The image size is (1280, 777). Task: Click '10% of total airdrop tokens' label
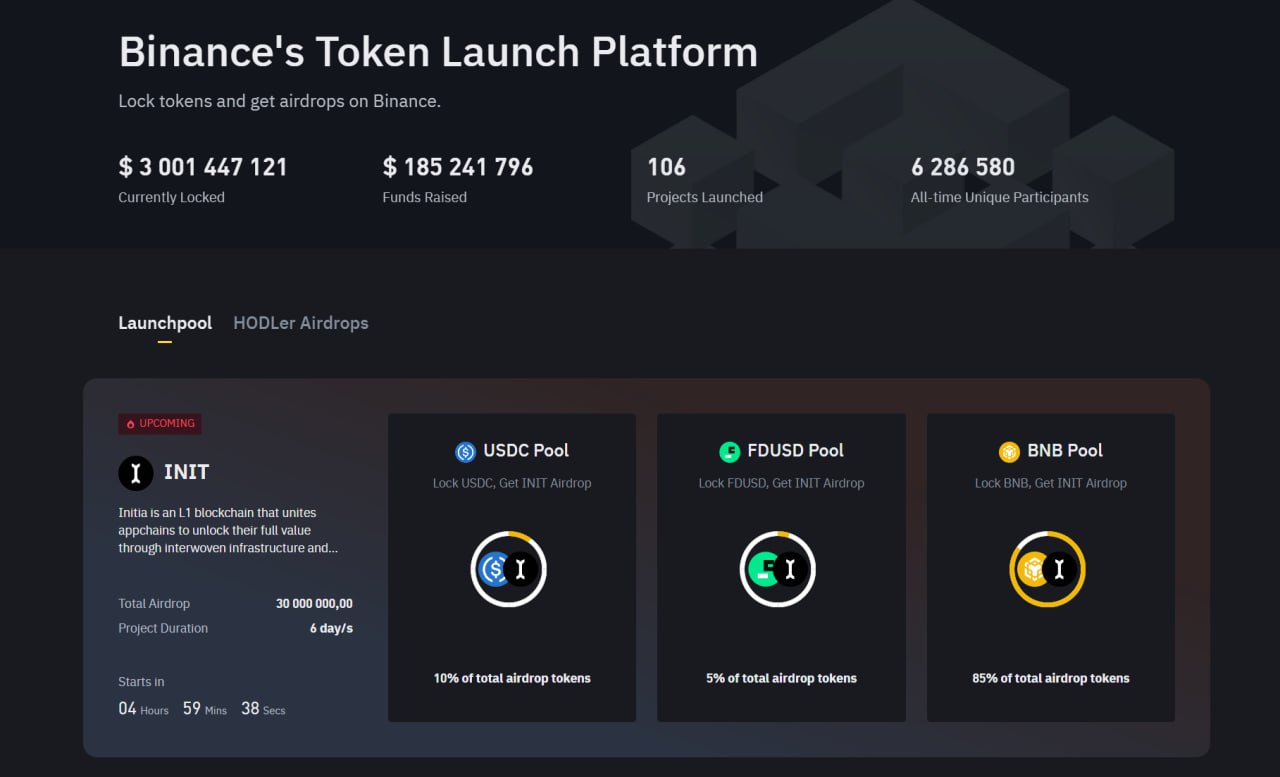point(512,678)
